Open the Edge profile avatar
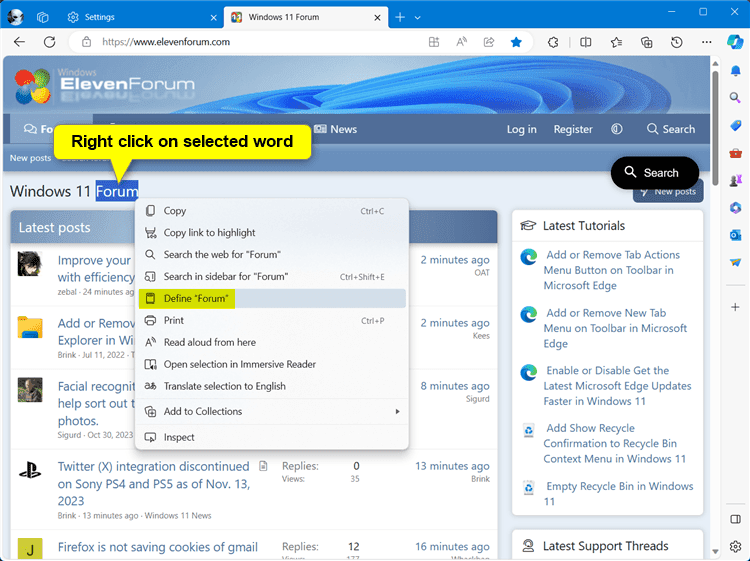This screenshot has width=750, height=561. 15,17
